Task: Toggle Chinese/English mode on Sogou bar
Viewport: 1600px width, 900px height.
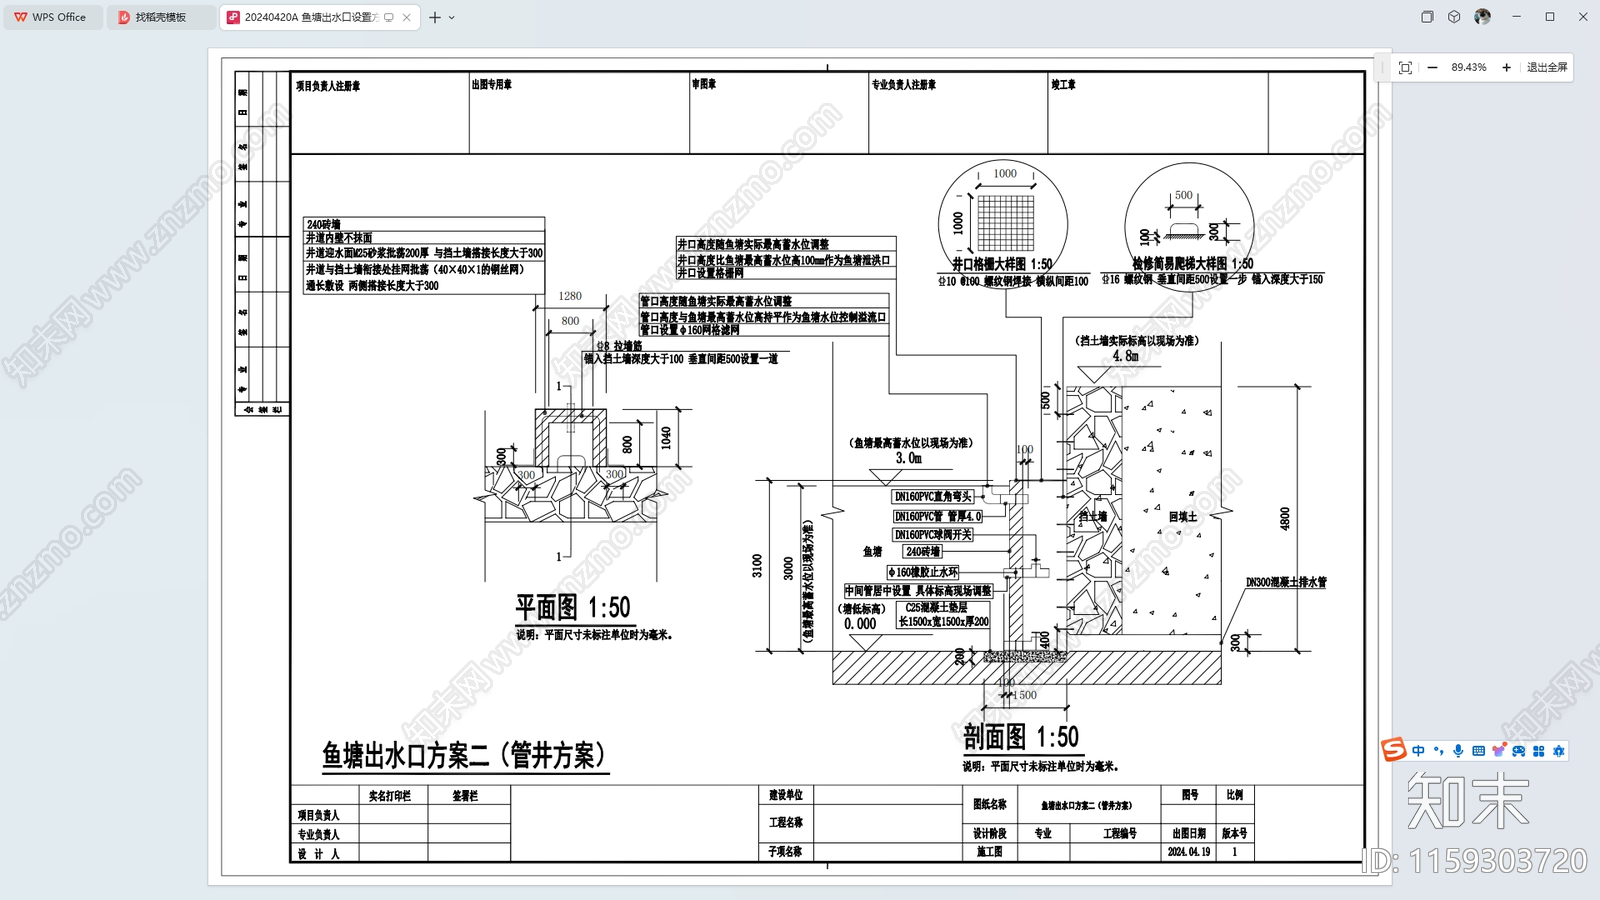Action: (1418, 751)
